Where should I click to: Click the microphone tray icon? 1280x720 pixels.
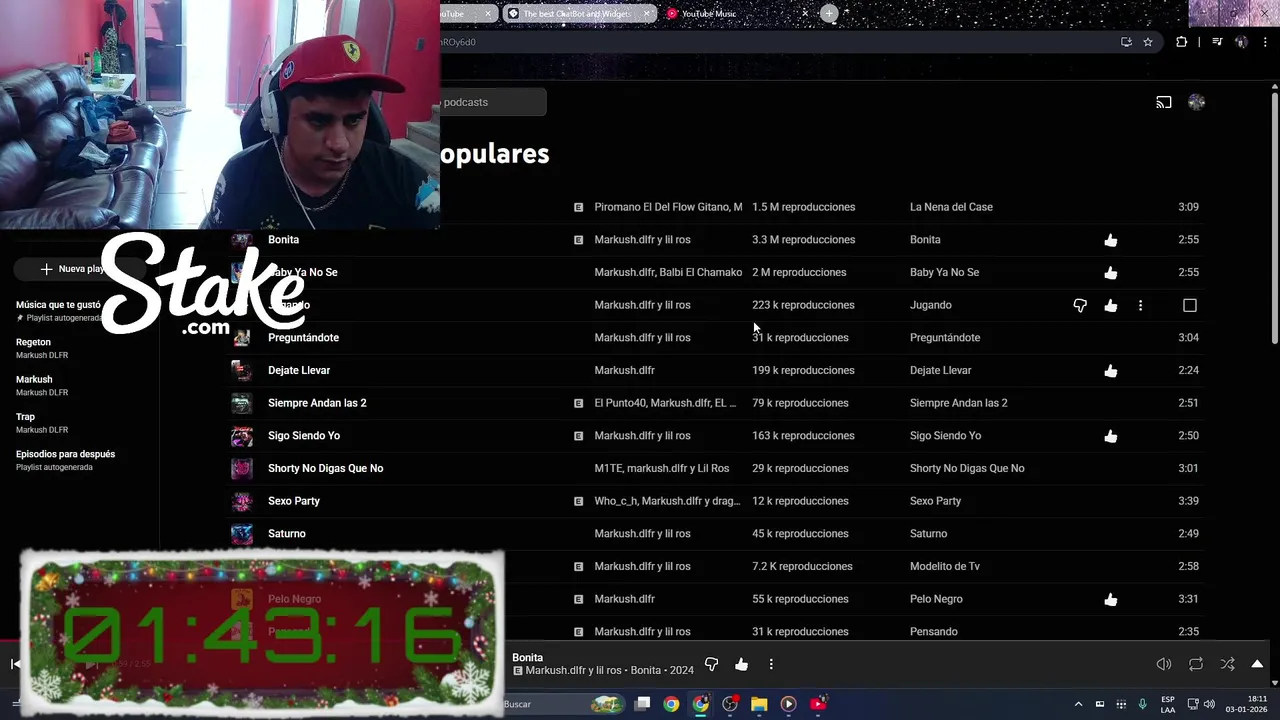(x=1142, y=704)
